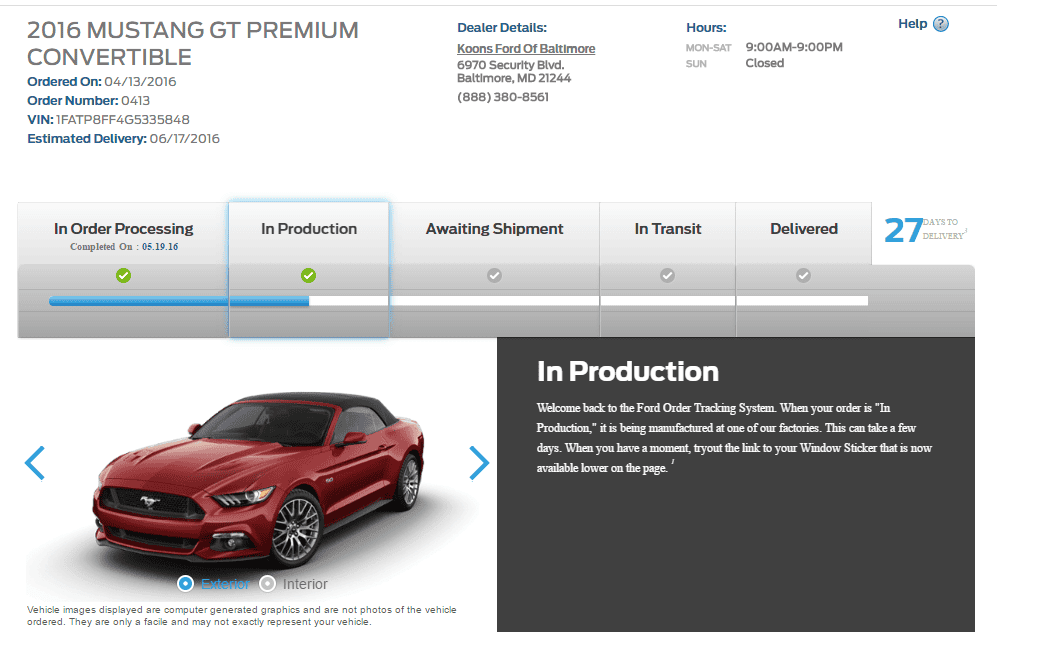Click gray checkmark under Awaiting Shipment

494,275
